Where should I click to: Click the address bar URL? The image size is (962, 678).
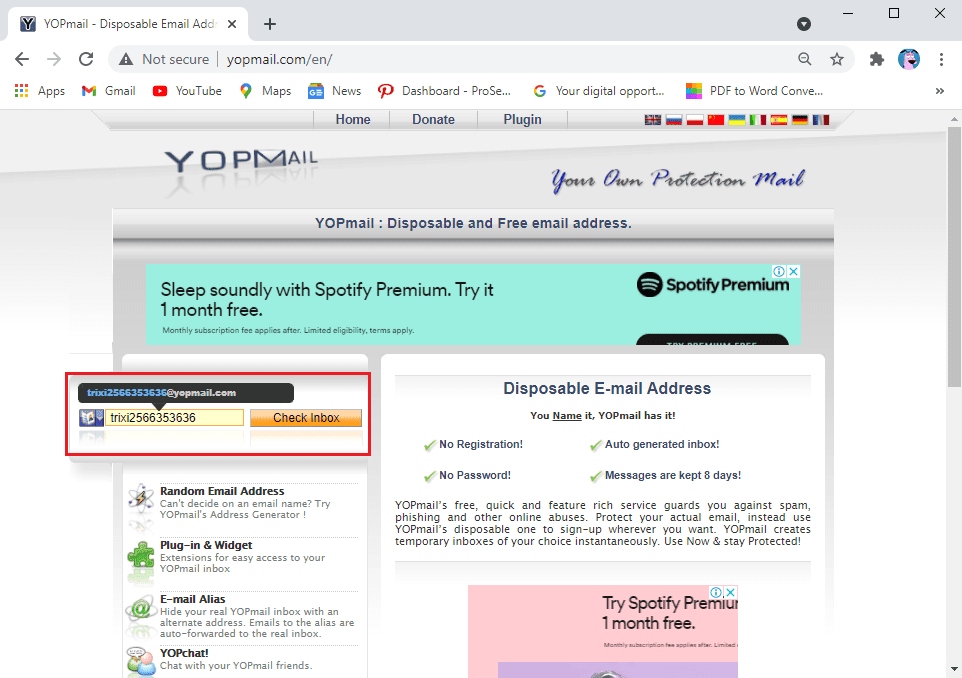tap(279, 59)
